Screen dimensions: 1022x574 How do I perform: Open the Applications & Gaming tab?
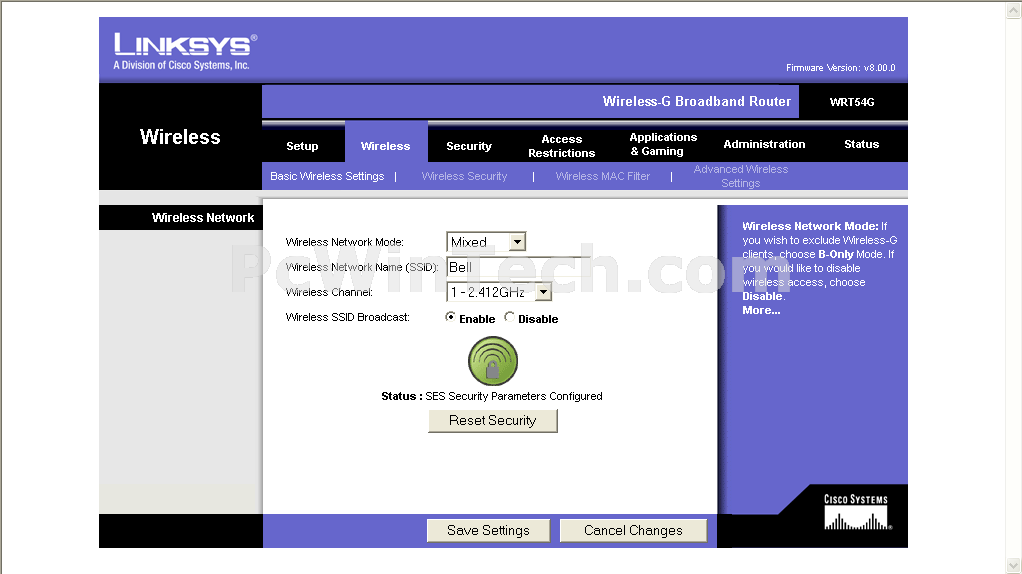pos(663,145)
